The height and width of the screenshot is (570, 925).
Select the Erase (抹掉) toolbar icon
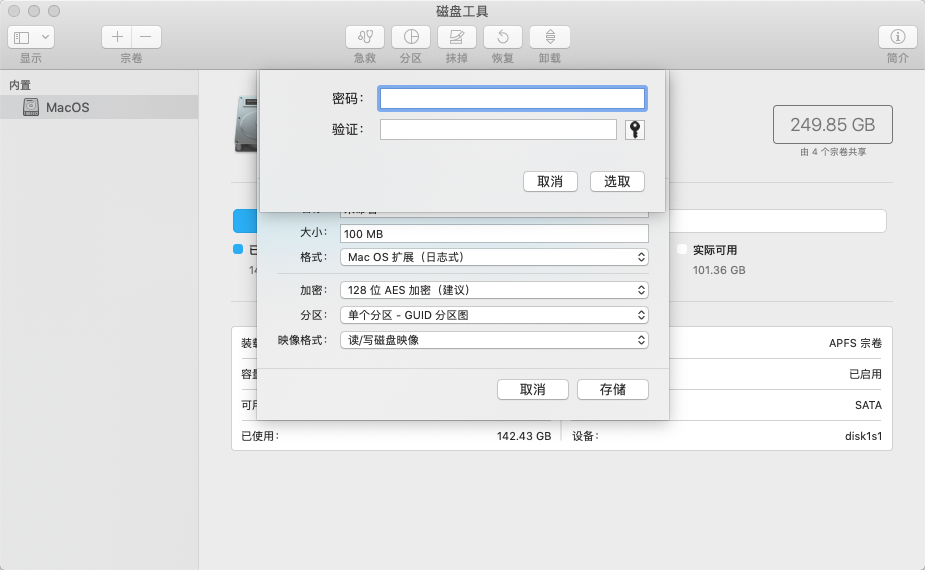point(457,37)
